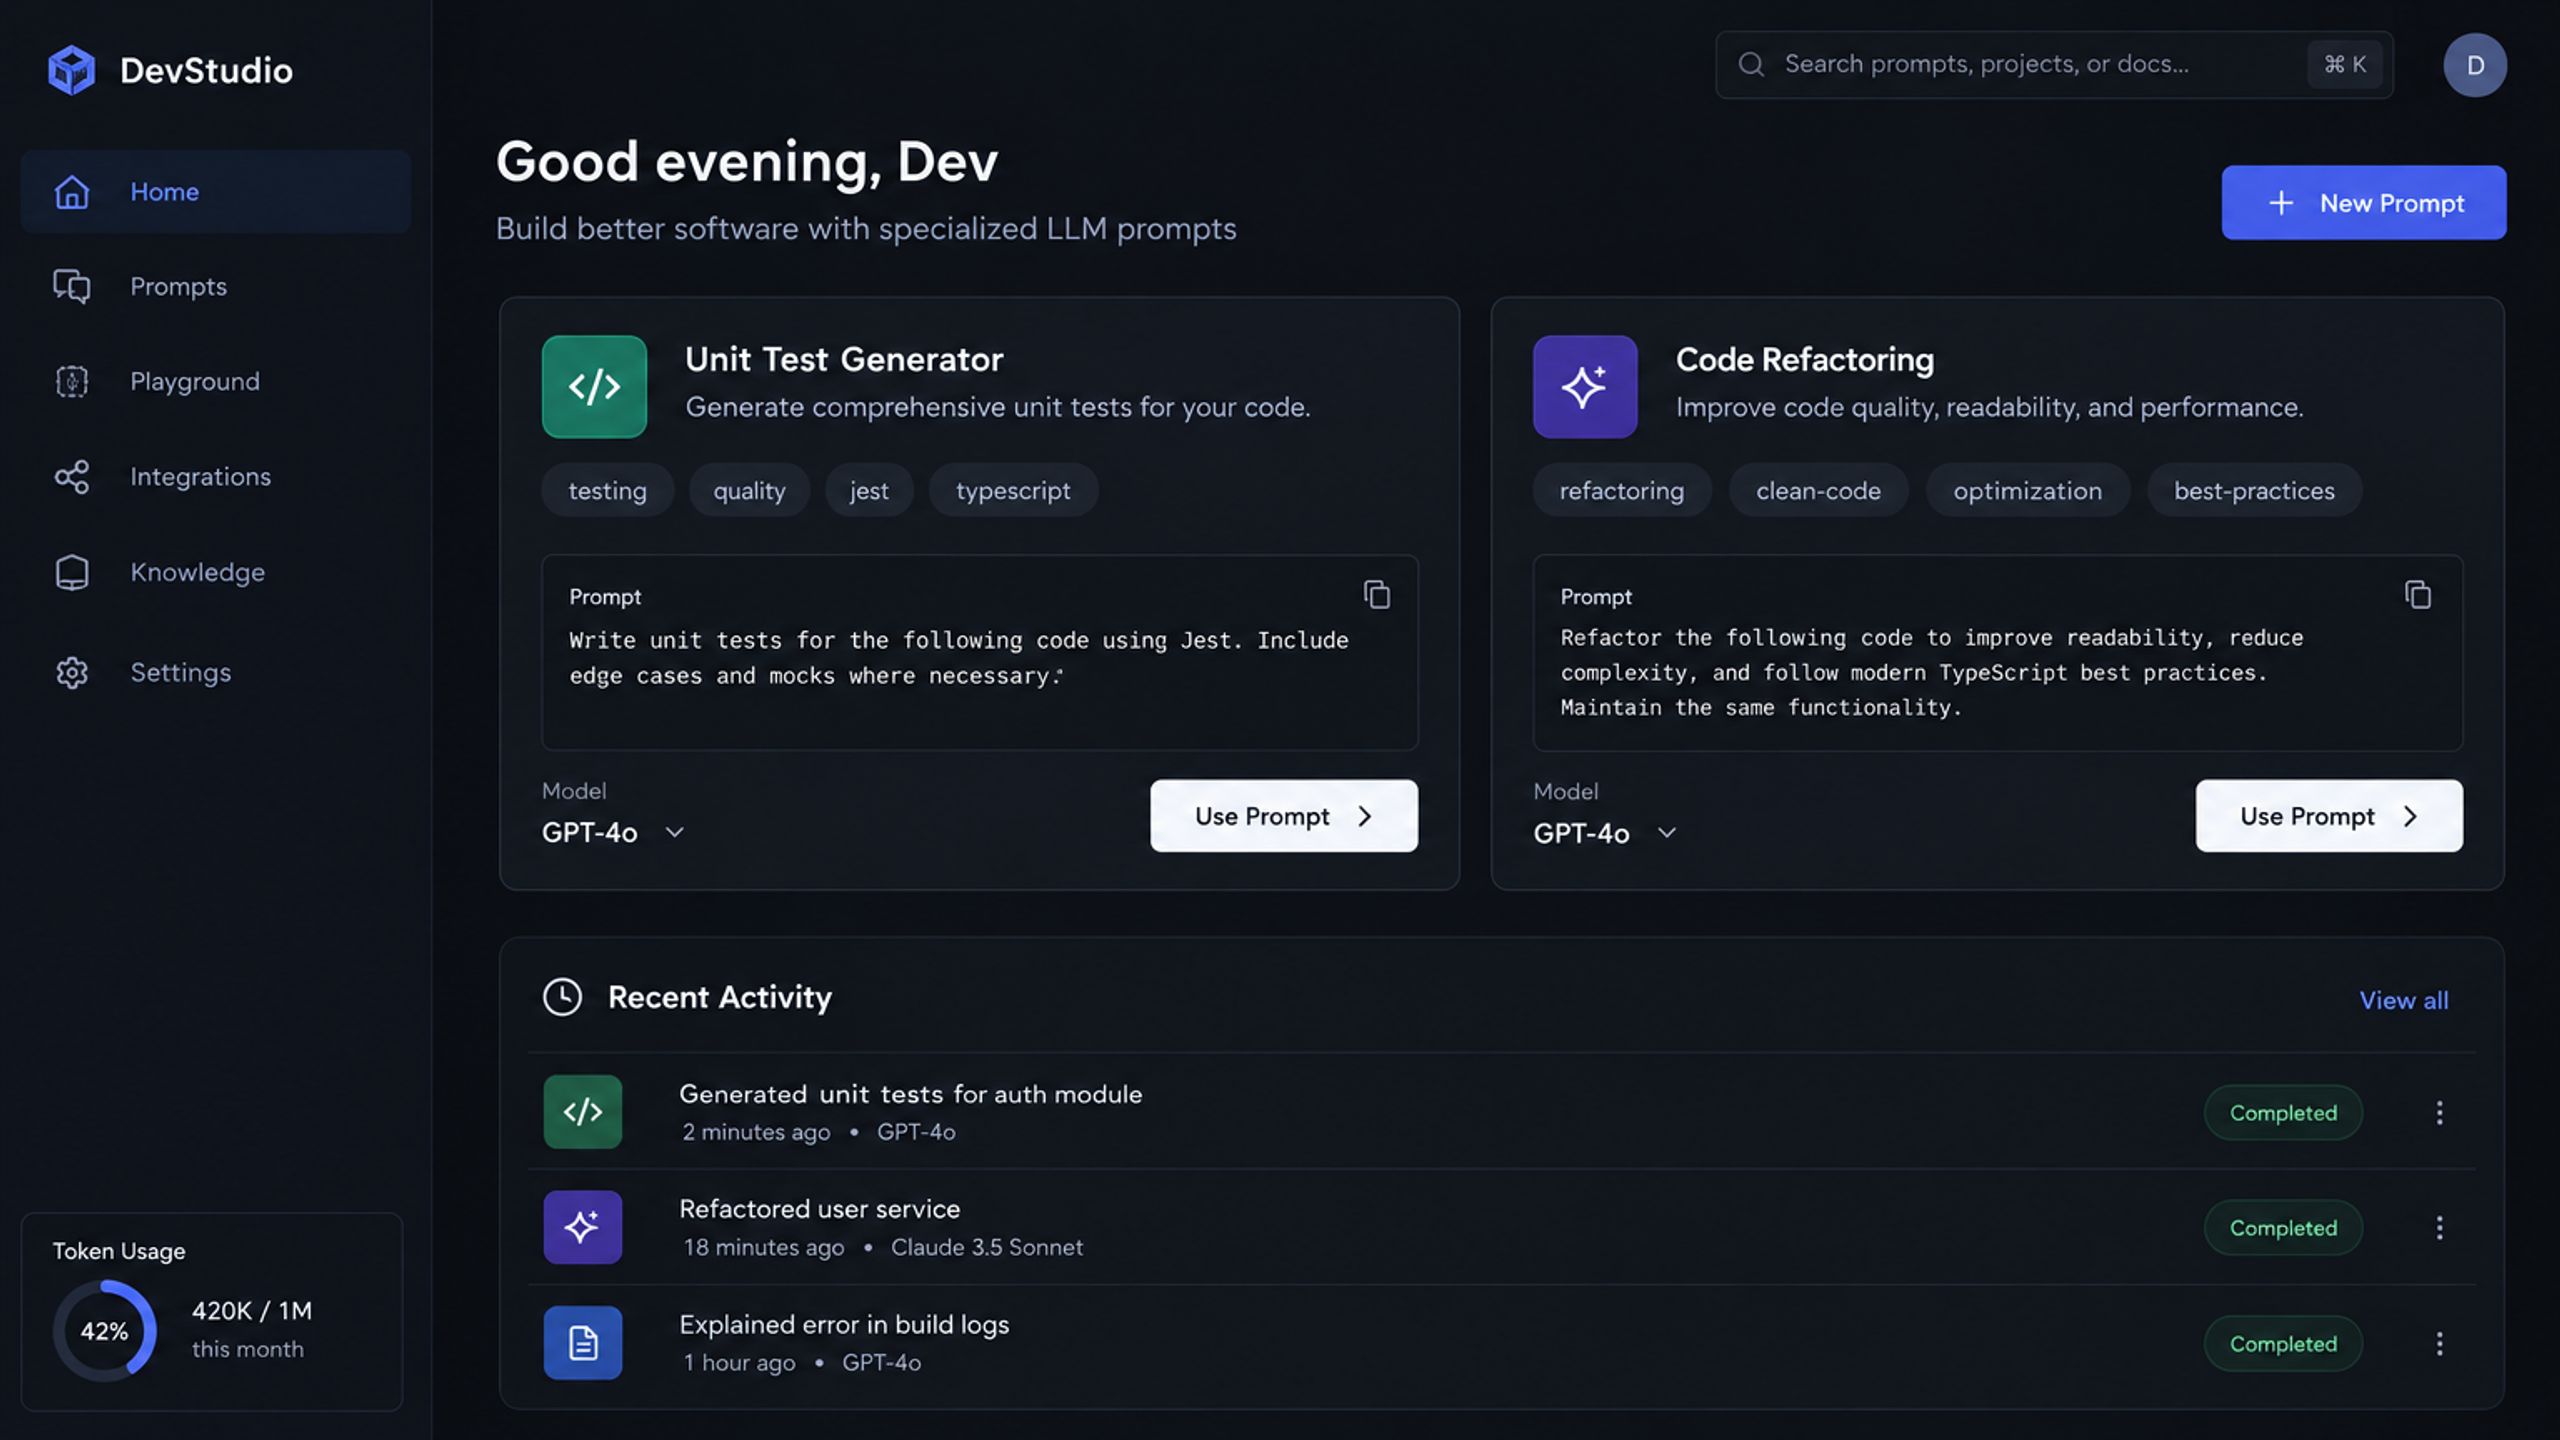Open options for build logs activity
This screenshot has width=2560, height=1440.
pyautogui.click(x=2439, y=1344)
